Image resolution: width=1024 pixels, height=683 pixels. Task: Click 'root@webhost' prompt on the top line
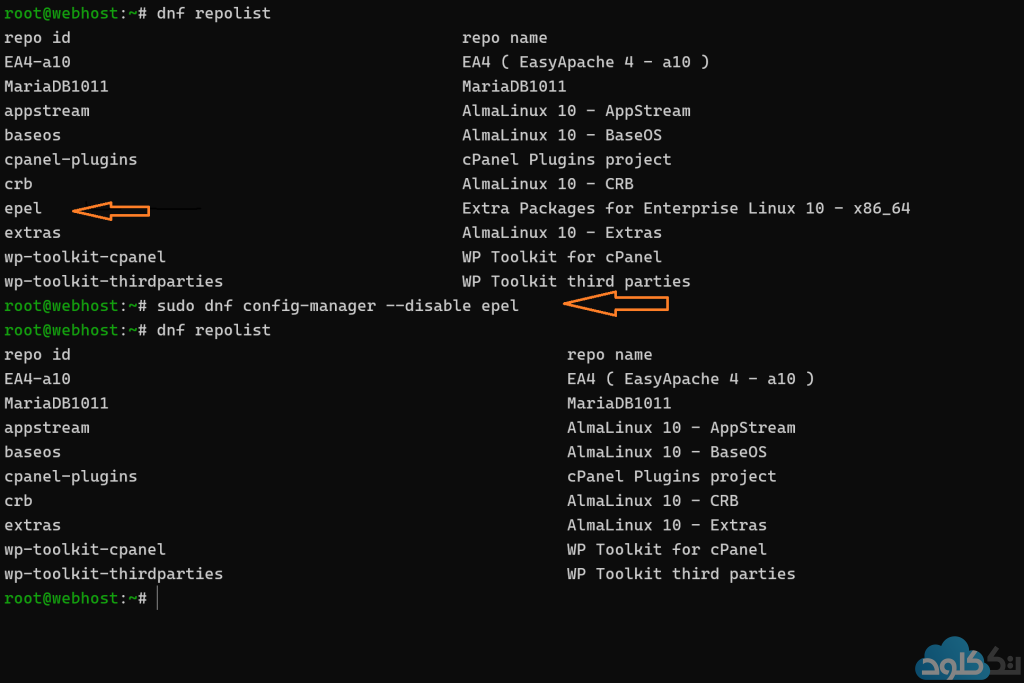tap(61, 13)
